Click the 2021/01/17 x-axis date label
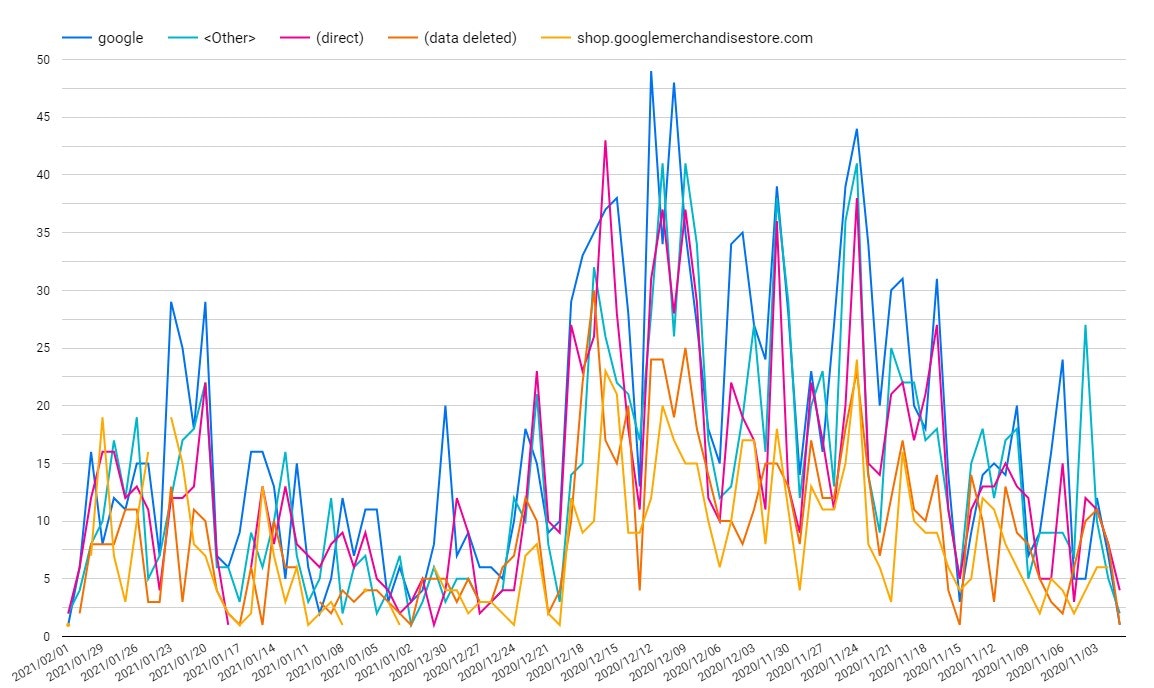The height and width of the screenshot is (688, 1154). 213,662
